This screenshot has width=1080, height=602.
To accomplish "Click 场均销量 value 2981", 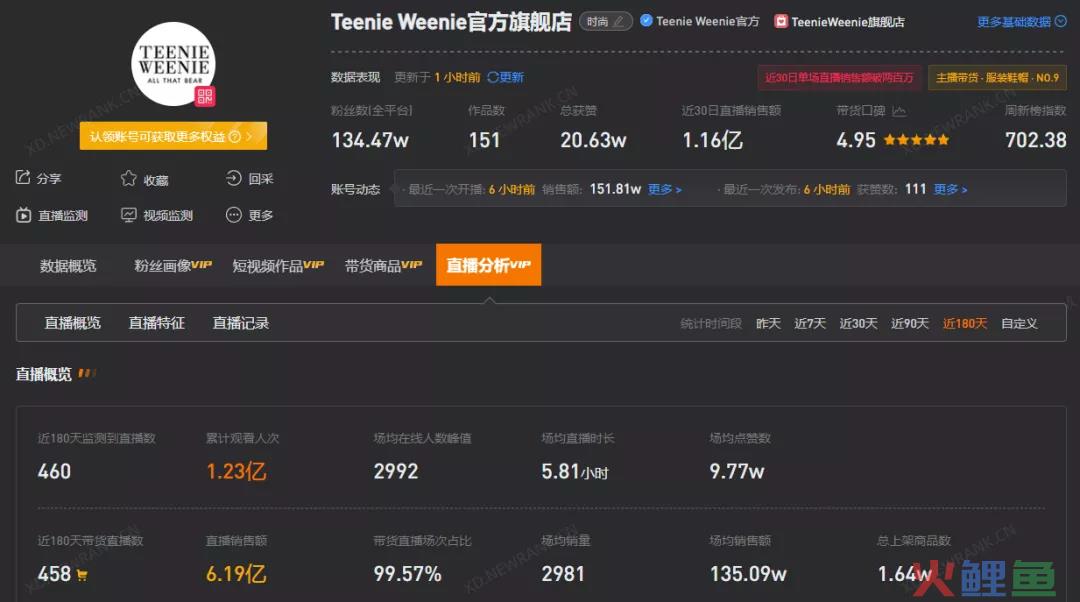I will 563,574.
